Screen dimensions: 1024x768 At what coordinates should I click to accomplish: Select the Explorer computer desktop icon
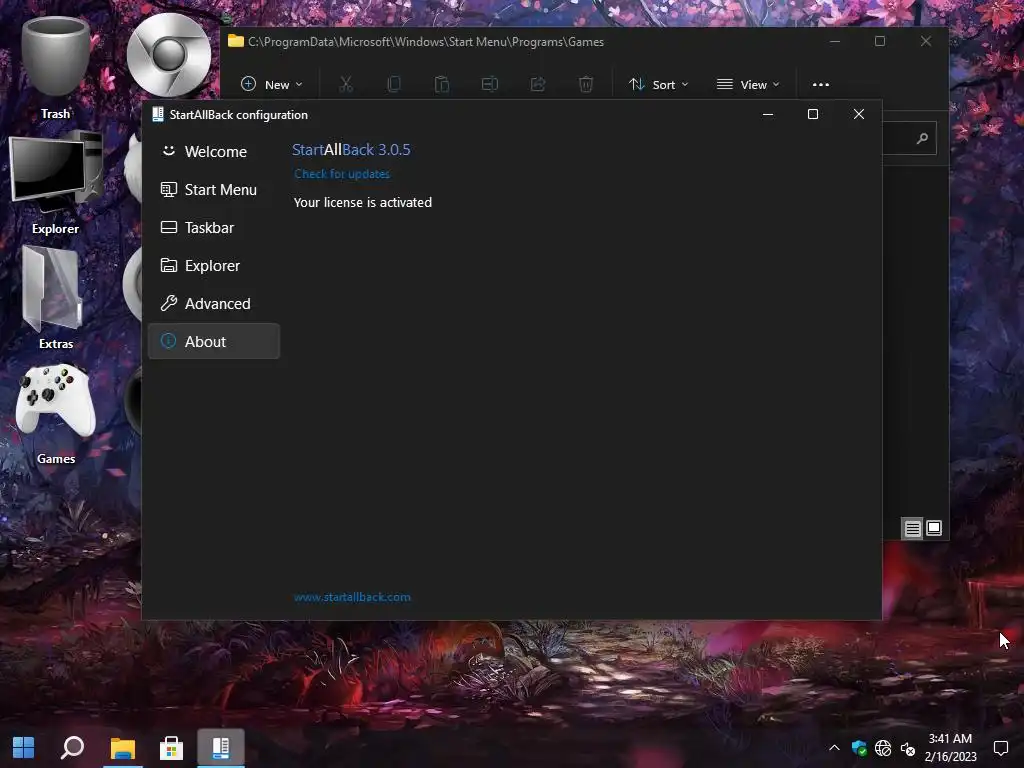[x=56, y=183]
